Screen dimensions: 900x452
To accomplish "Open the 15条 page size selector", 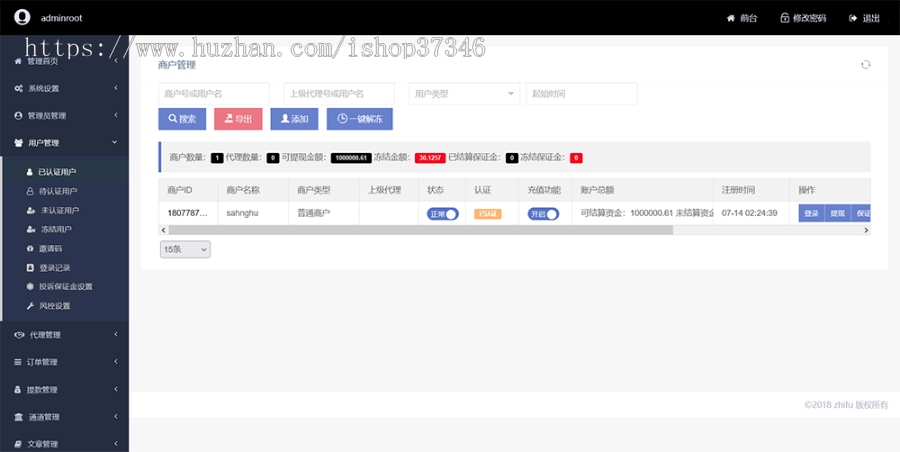I will pyautogui.click(x=185, y=249).
